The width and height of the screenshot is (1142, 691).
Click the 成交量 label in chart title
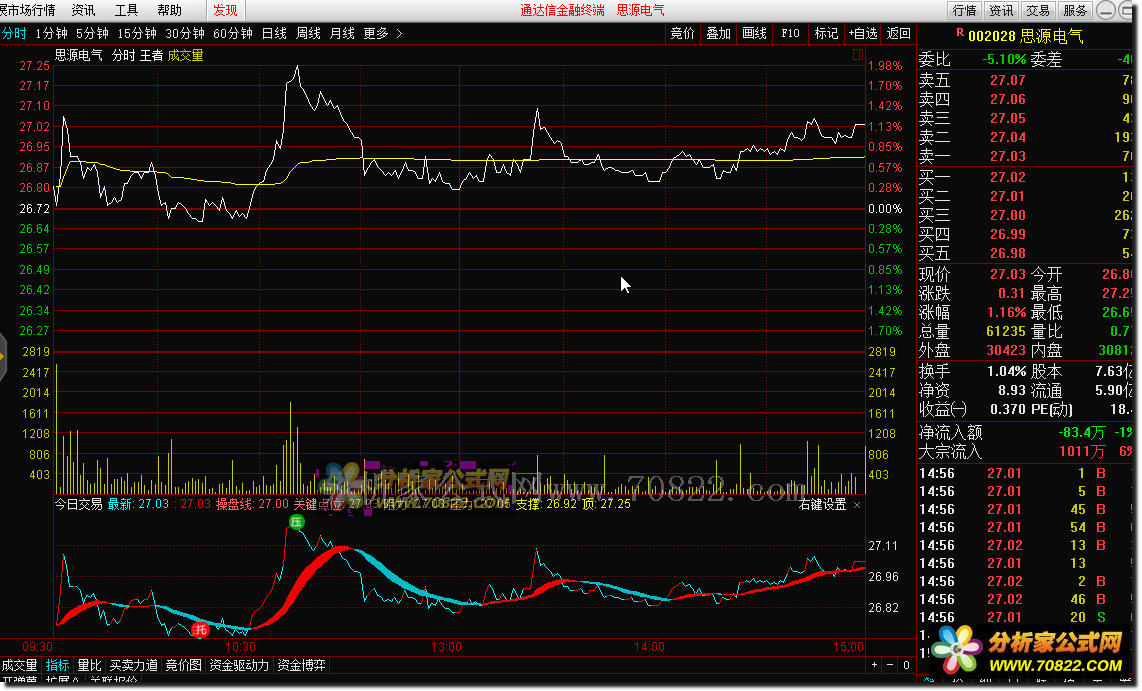(186, 55)
